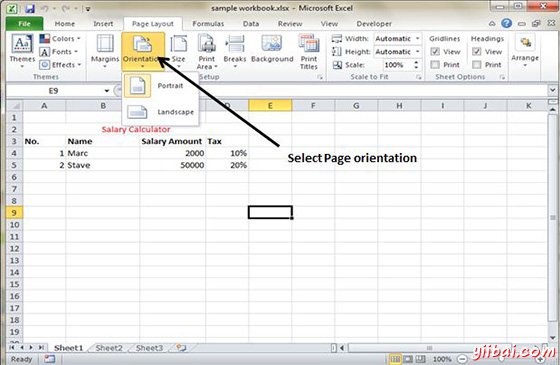Viewport: 560px width, 365px height.
Task: Open the Breaks menu
Action: 235,51
